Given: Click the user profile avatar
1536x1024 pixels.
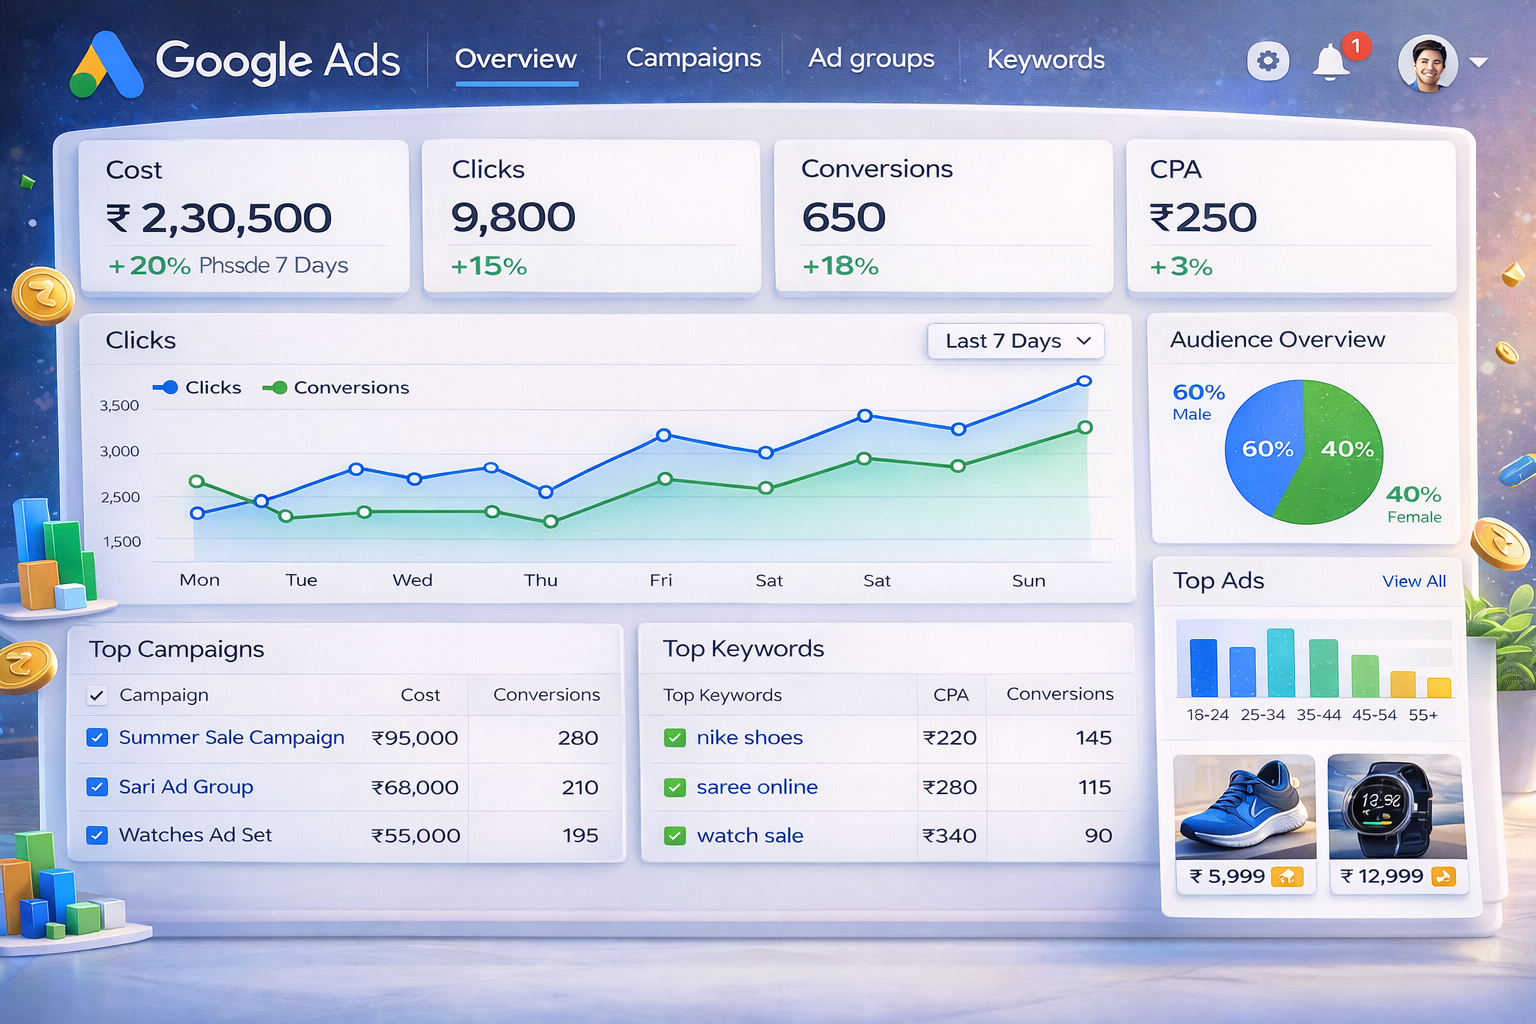Looking at the screenshot, I should click(x=1427, y=63).
